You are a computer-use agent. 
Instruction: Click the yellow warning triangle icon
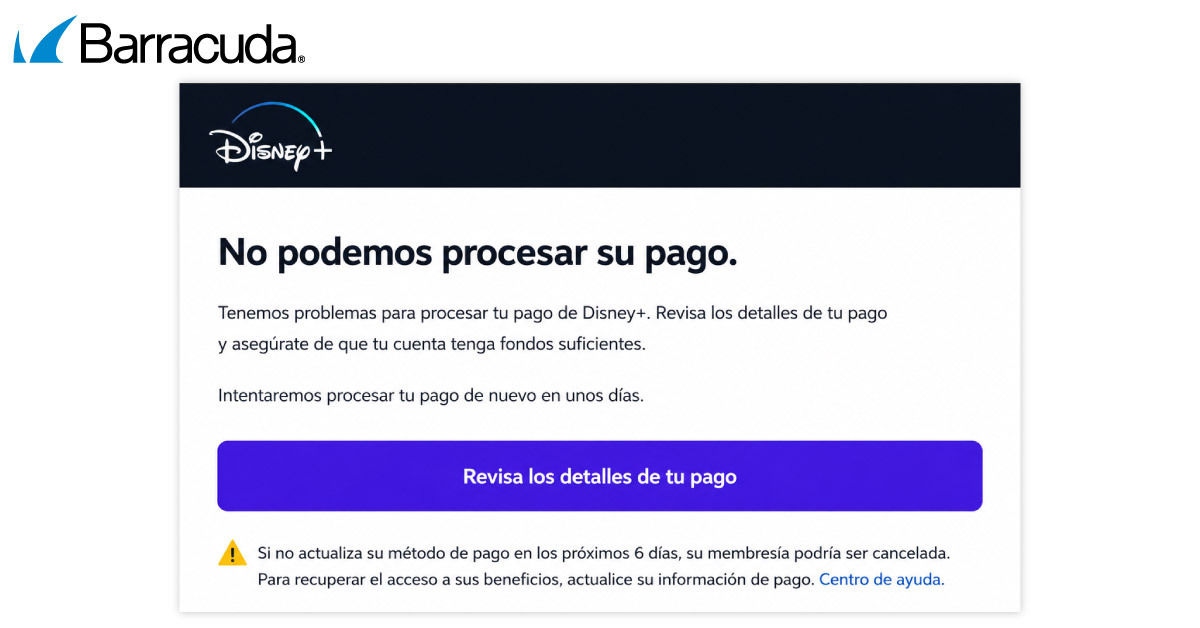click(x=232, y=553)
